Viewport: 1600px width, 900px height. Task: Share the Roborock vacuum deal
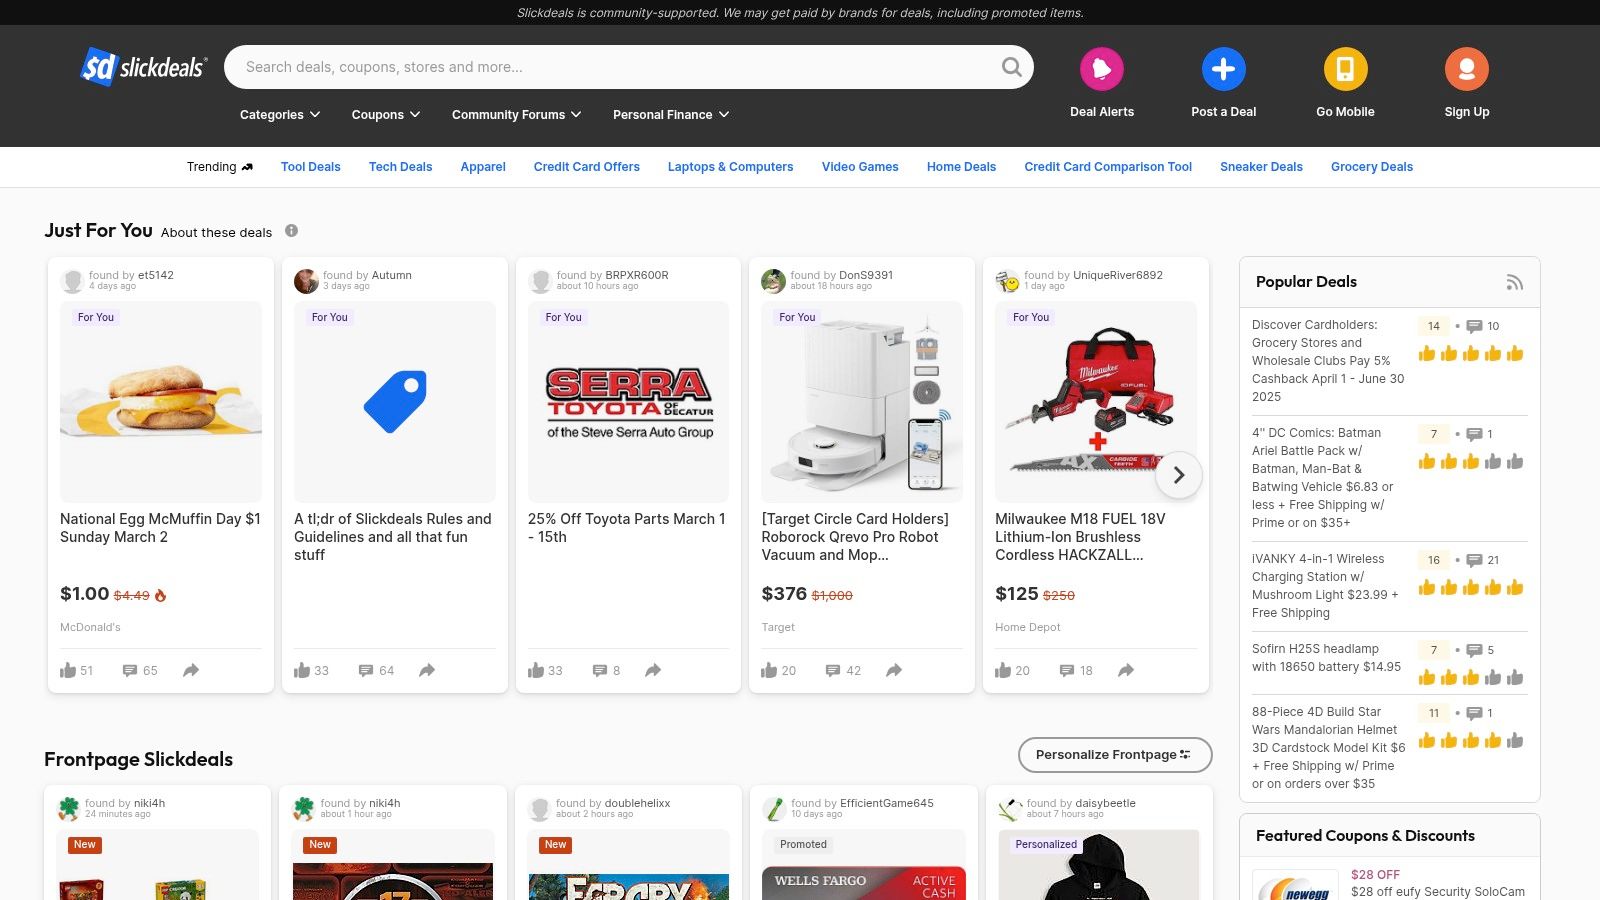click(x=894, y=670)
